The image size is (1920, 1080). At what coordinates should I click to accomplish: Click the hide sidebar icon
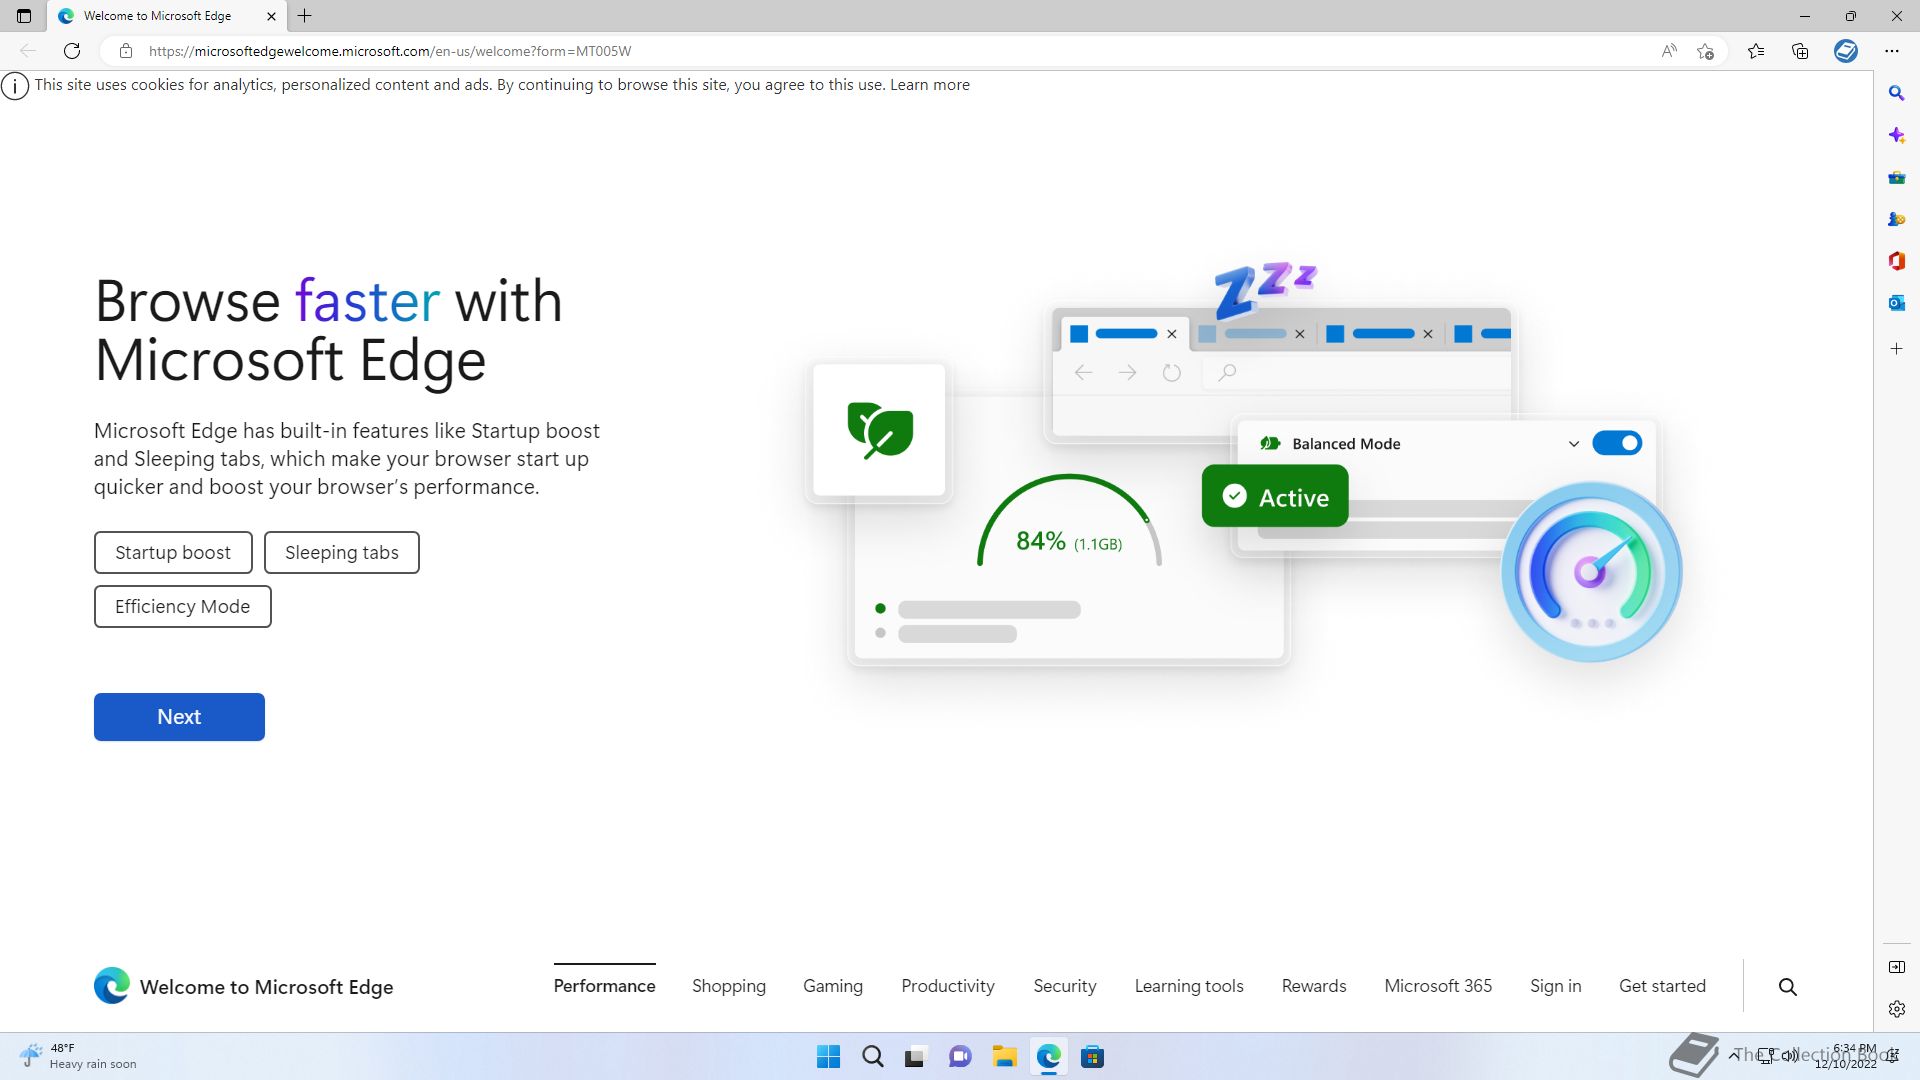(x=1896, y=967)
